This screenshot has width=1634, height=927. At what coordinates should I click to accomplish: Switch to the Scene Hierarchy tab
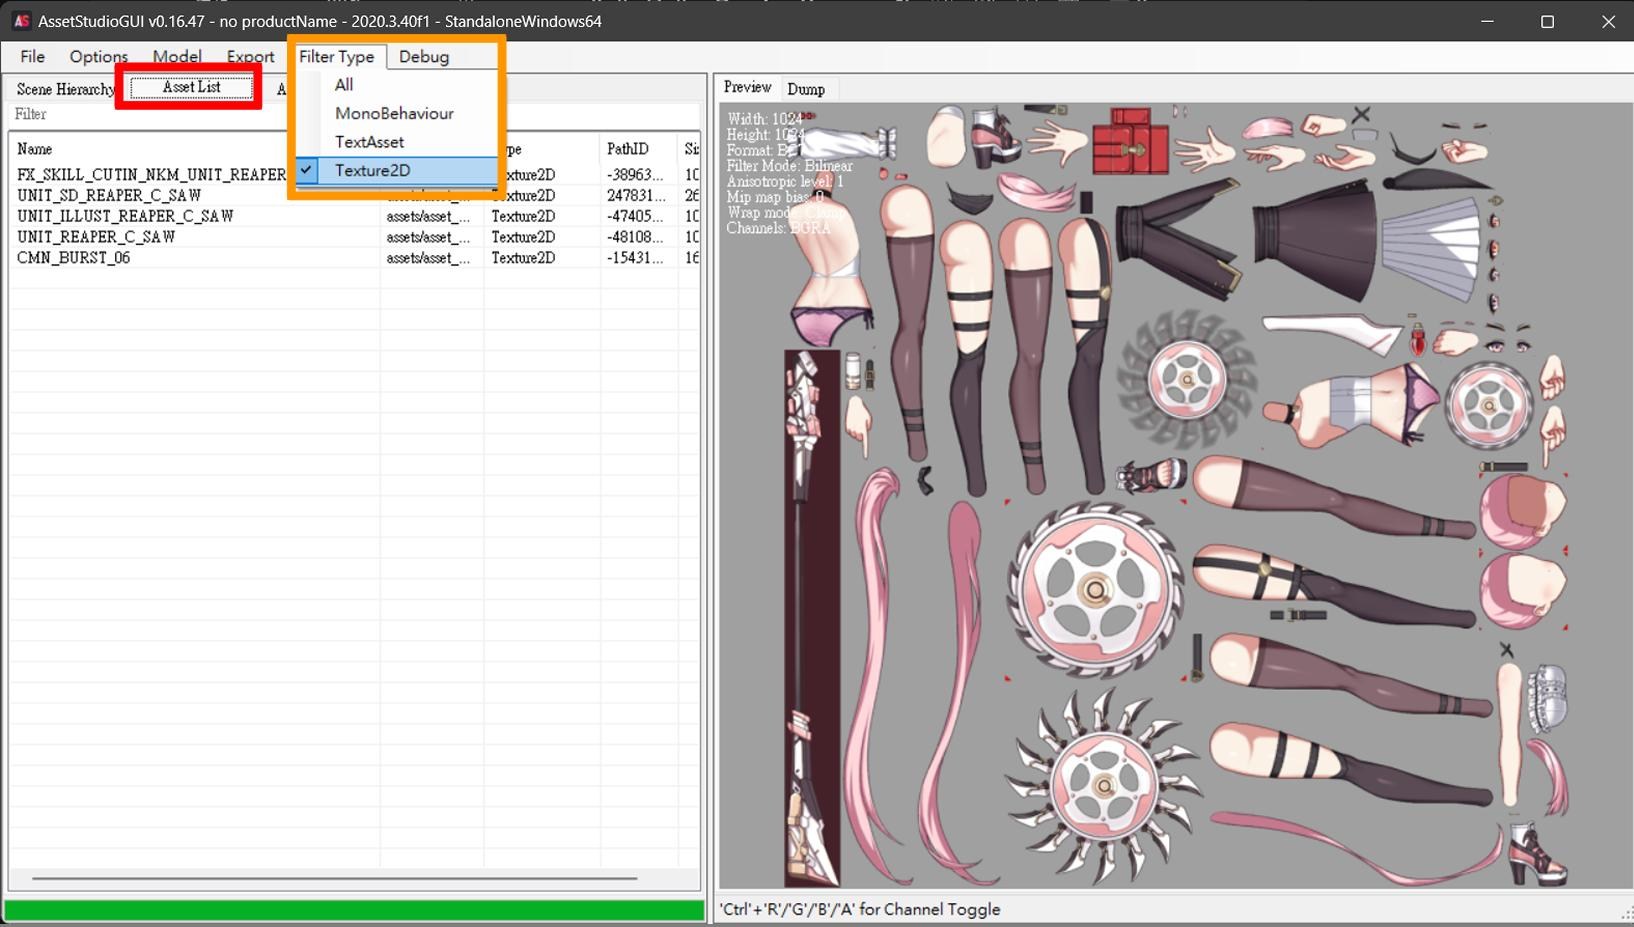[65, 89]
